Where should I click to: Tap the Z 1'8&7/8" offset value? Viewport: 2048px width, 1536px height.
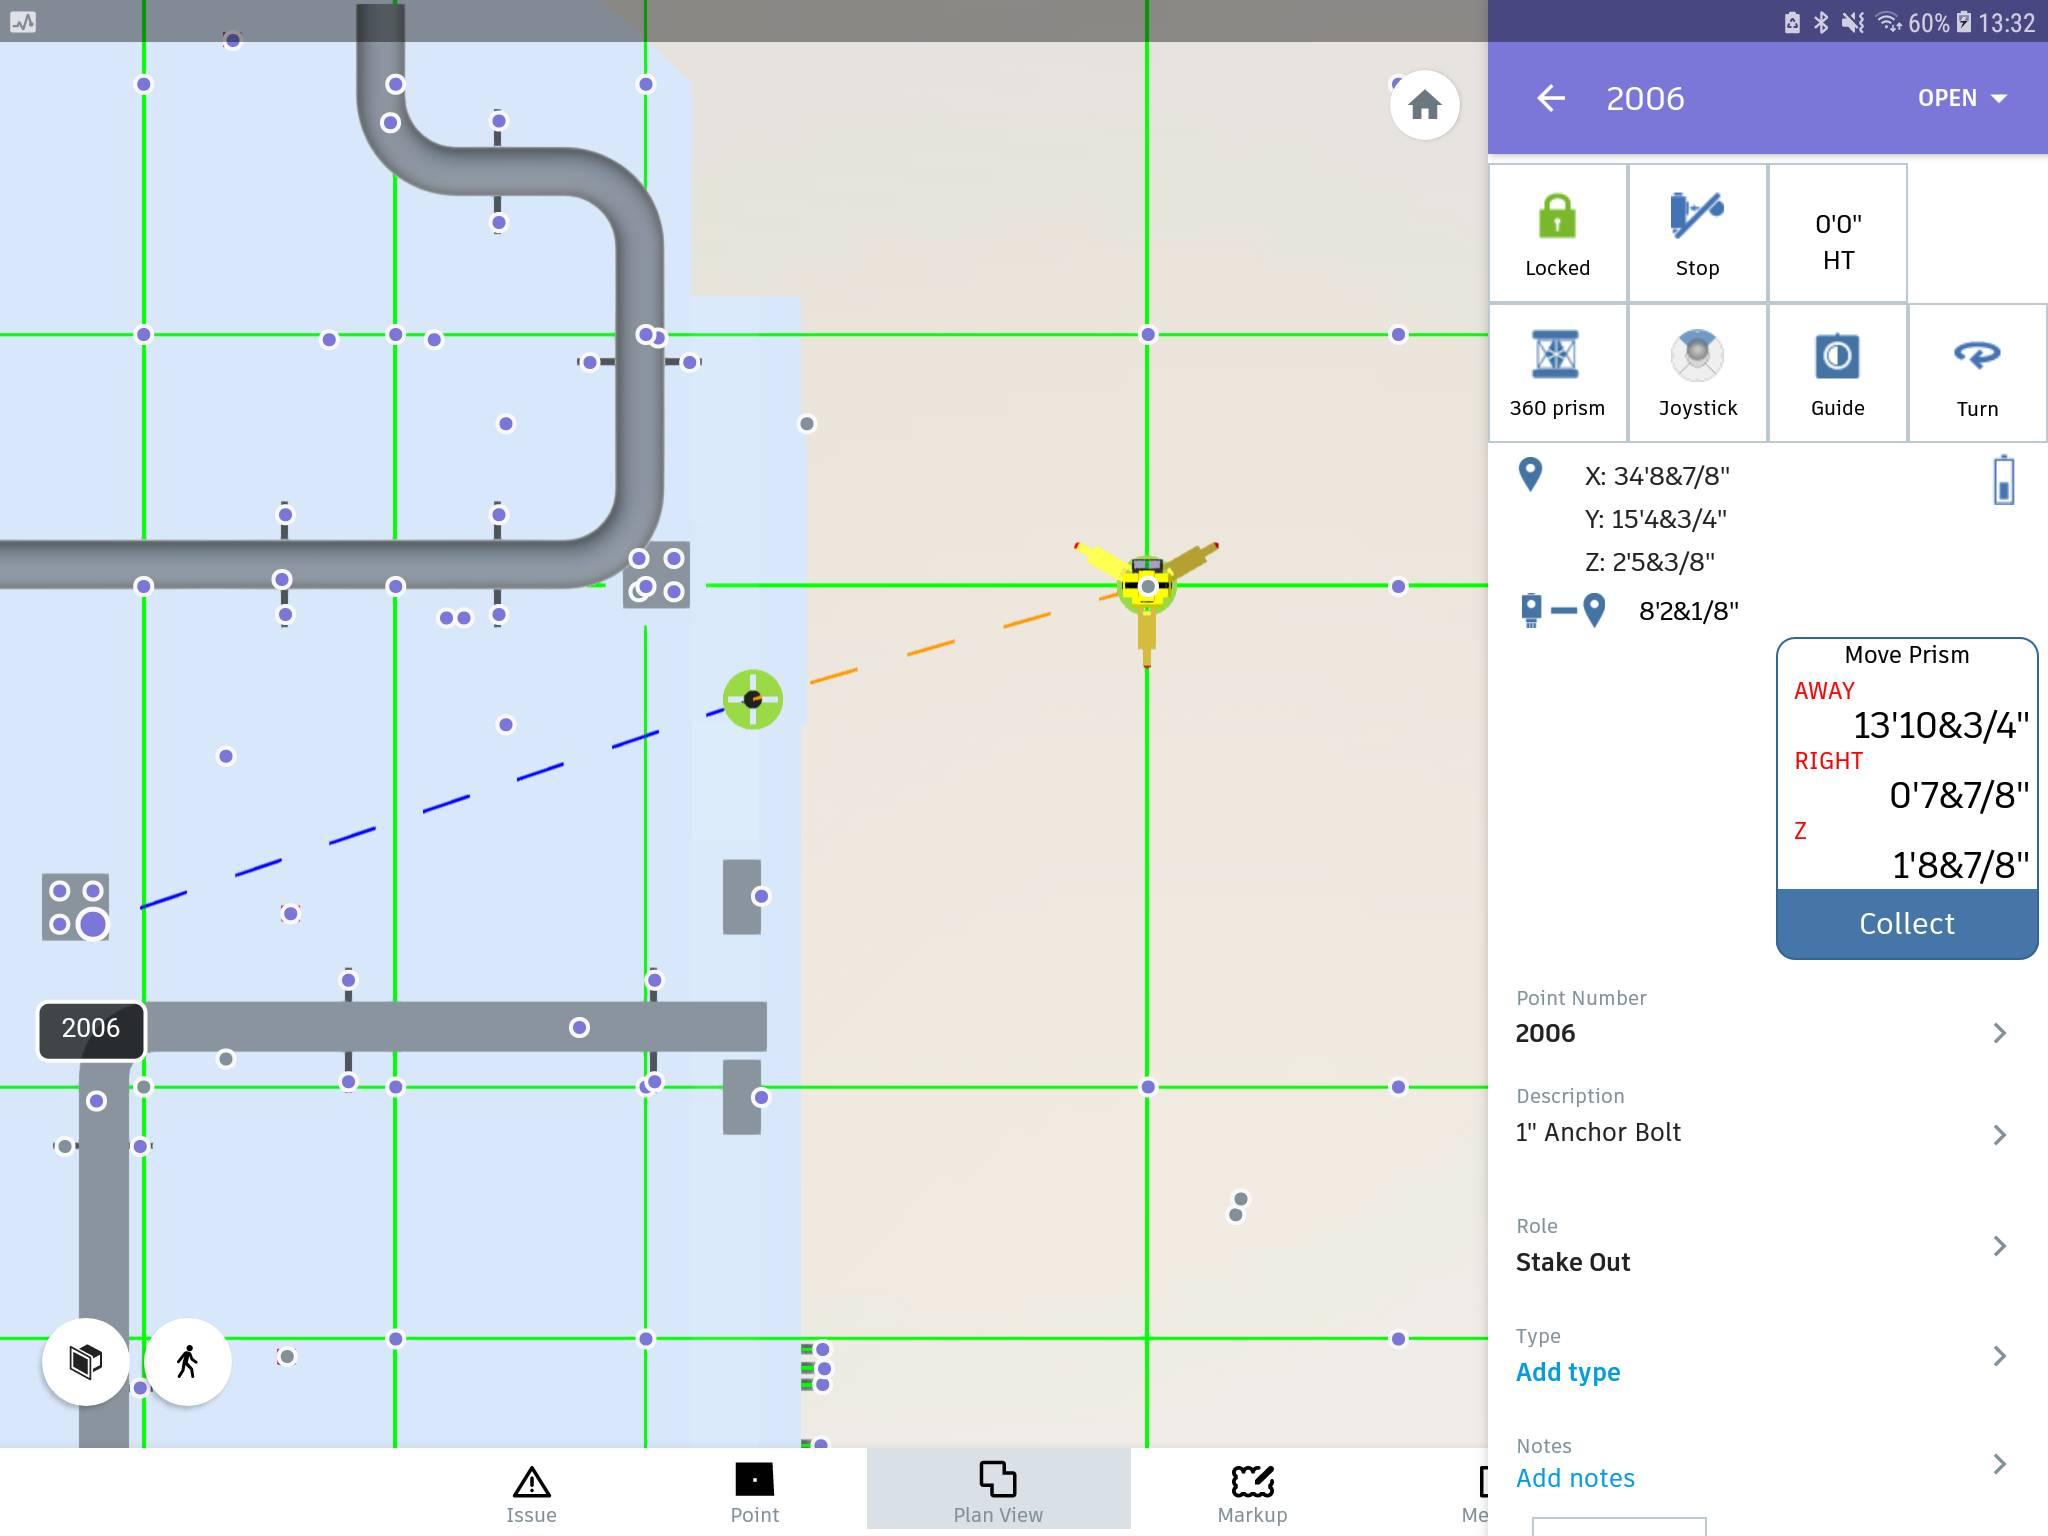point(1960,865)
